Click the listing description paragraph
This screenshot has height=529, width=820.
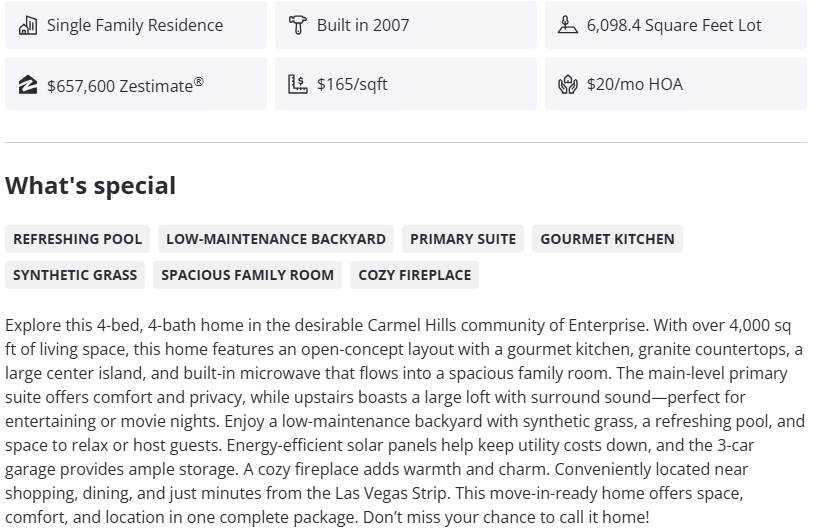click(x=405, y=421)
